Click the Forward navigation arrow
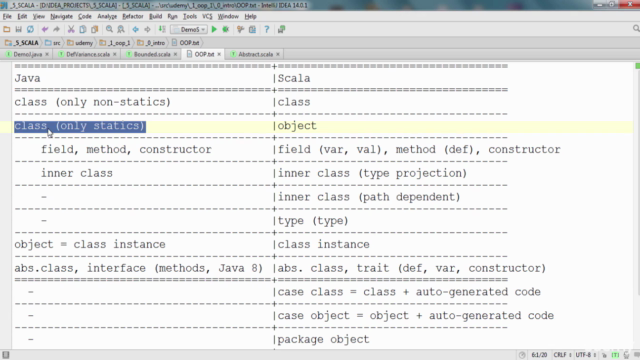The width and height of the screenshot is (640, 360). click(x=147, y=29)
